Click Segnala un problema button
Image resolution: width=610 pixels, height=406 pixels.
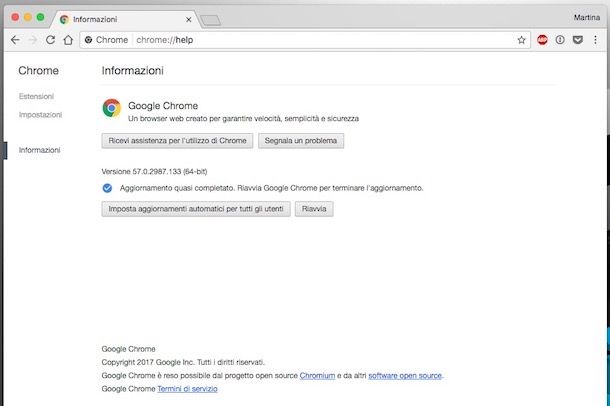coord(301,141)
